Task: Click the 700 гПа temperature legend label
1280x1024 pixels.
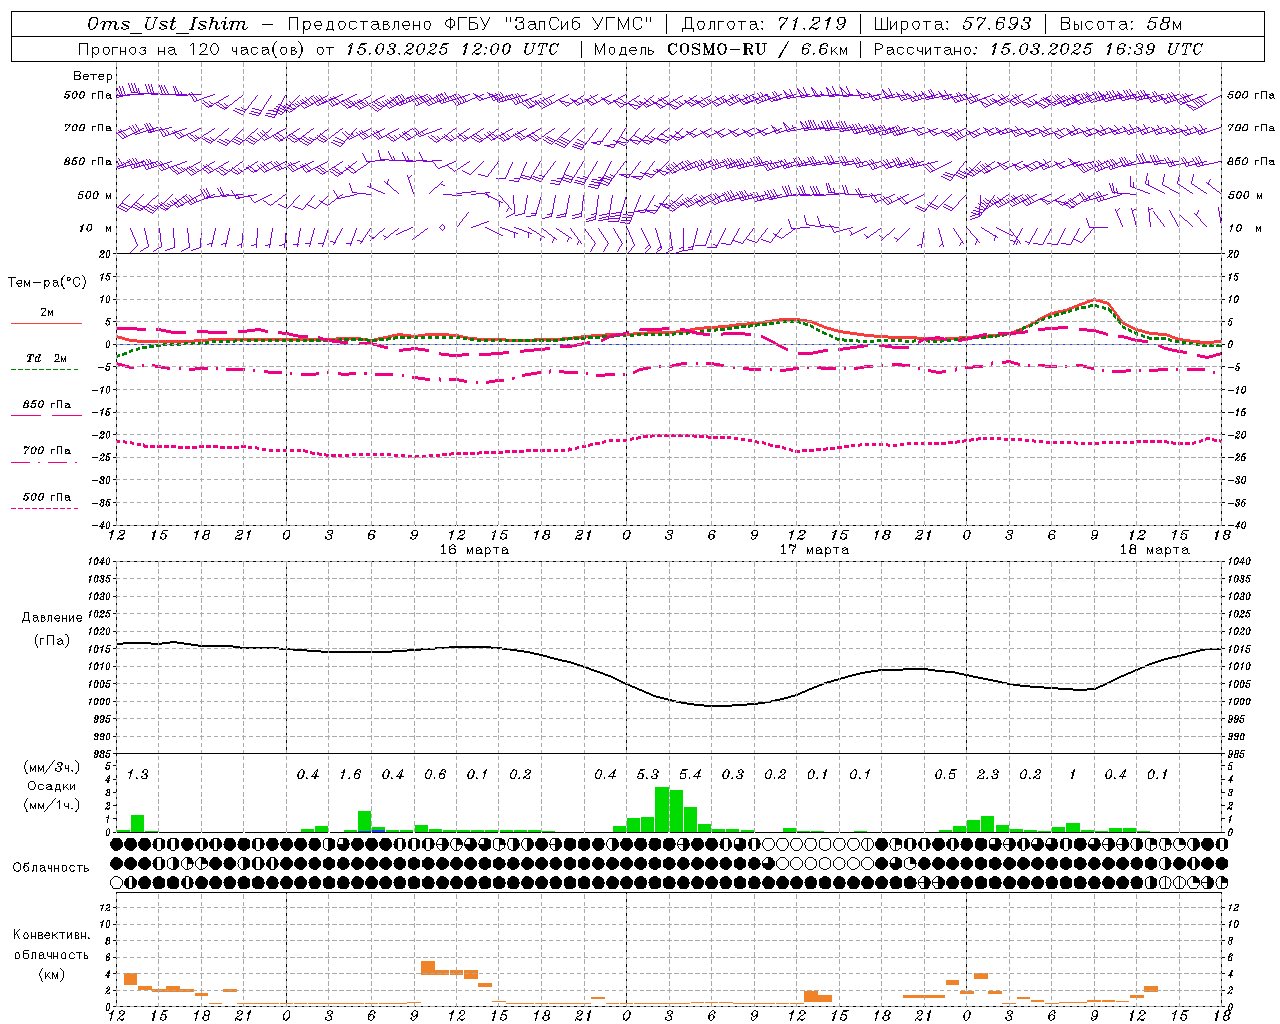Action: (47, 451)
